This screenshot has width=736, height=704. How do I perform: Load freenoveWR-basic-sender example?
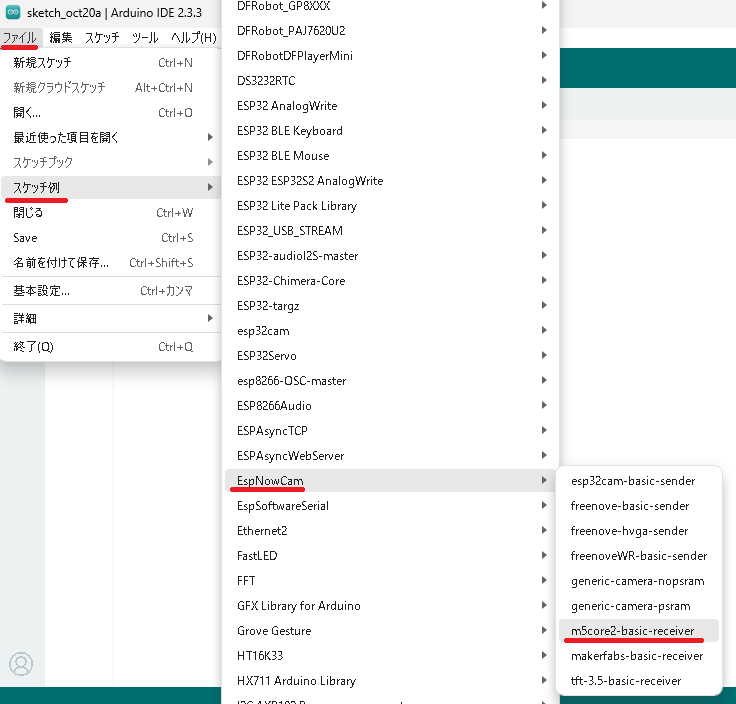click(x=639, y=556)
